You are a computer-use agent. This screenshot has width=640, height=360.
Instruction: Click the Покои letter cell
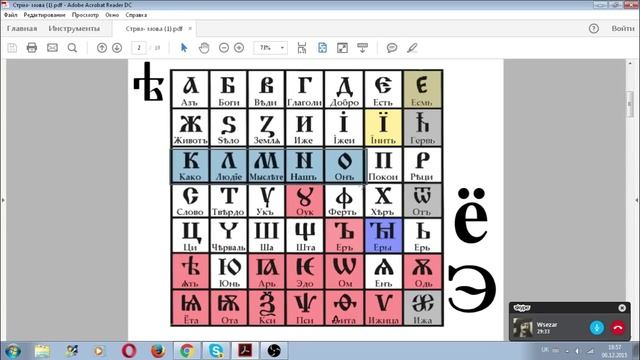383,165
